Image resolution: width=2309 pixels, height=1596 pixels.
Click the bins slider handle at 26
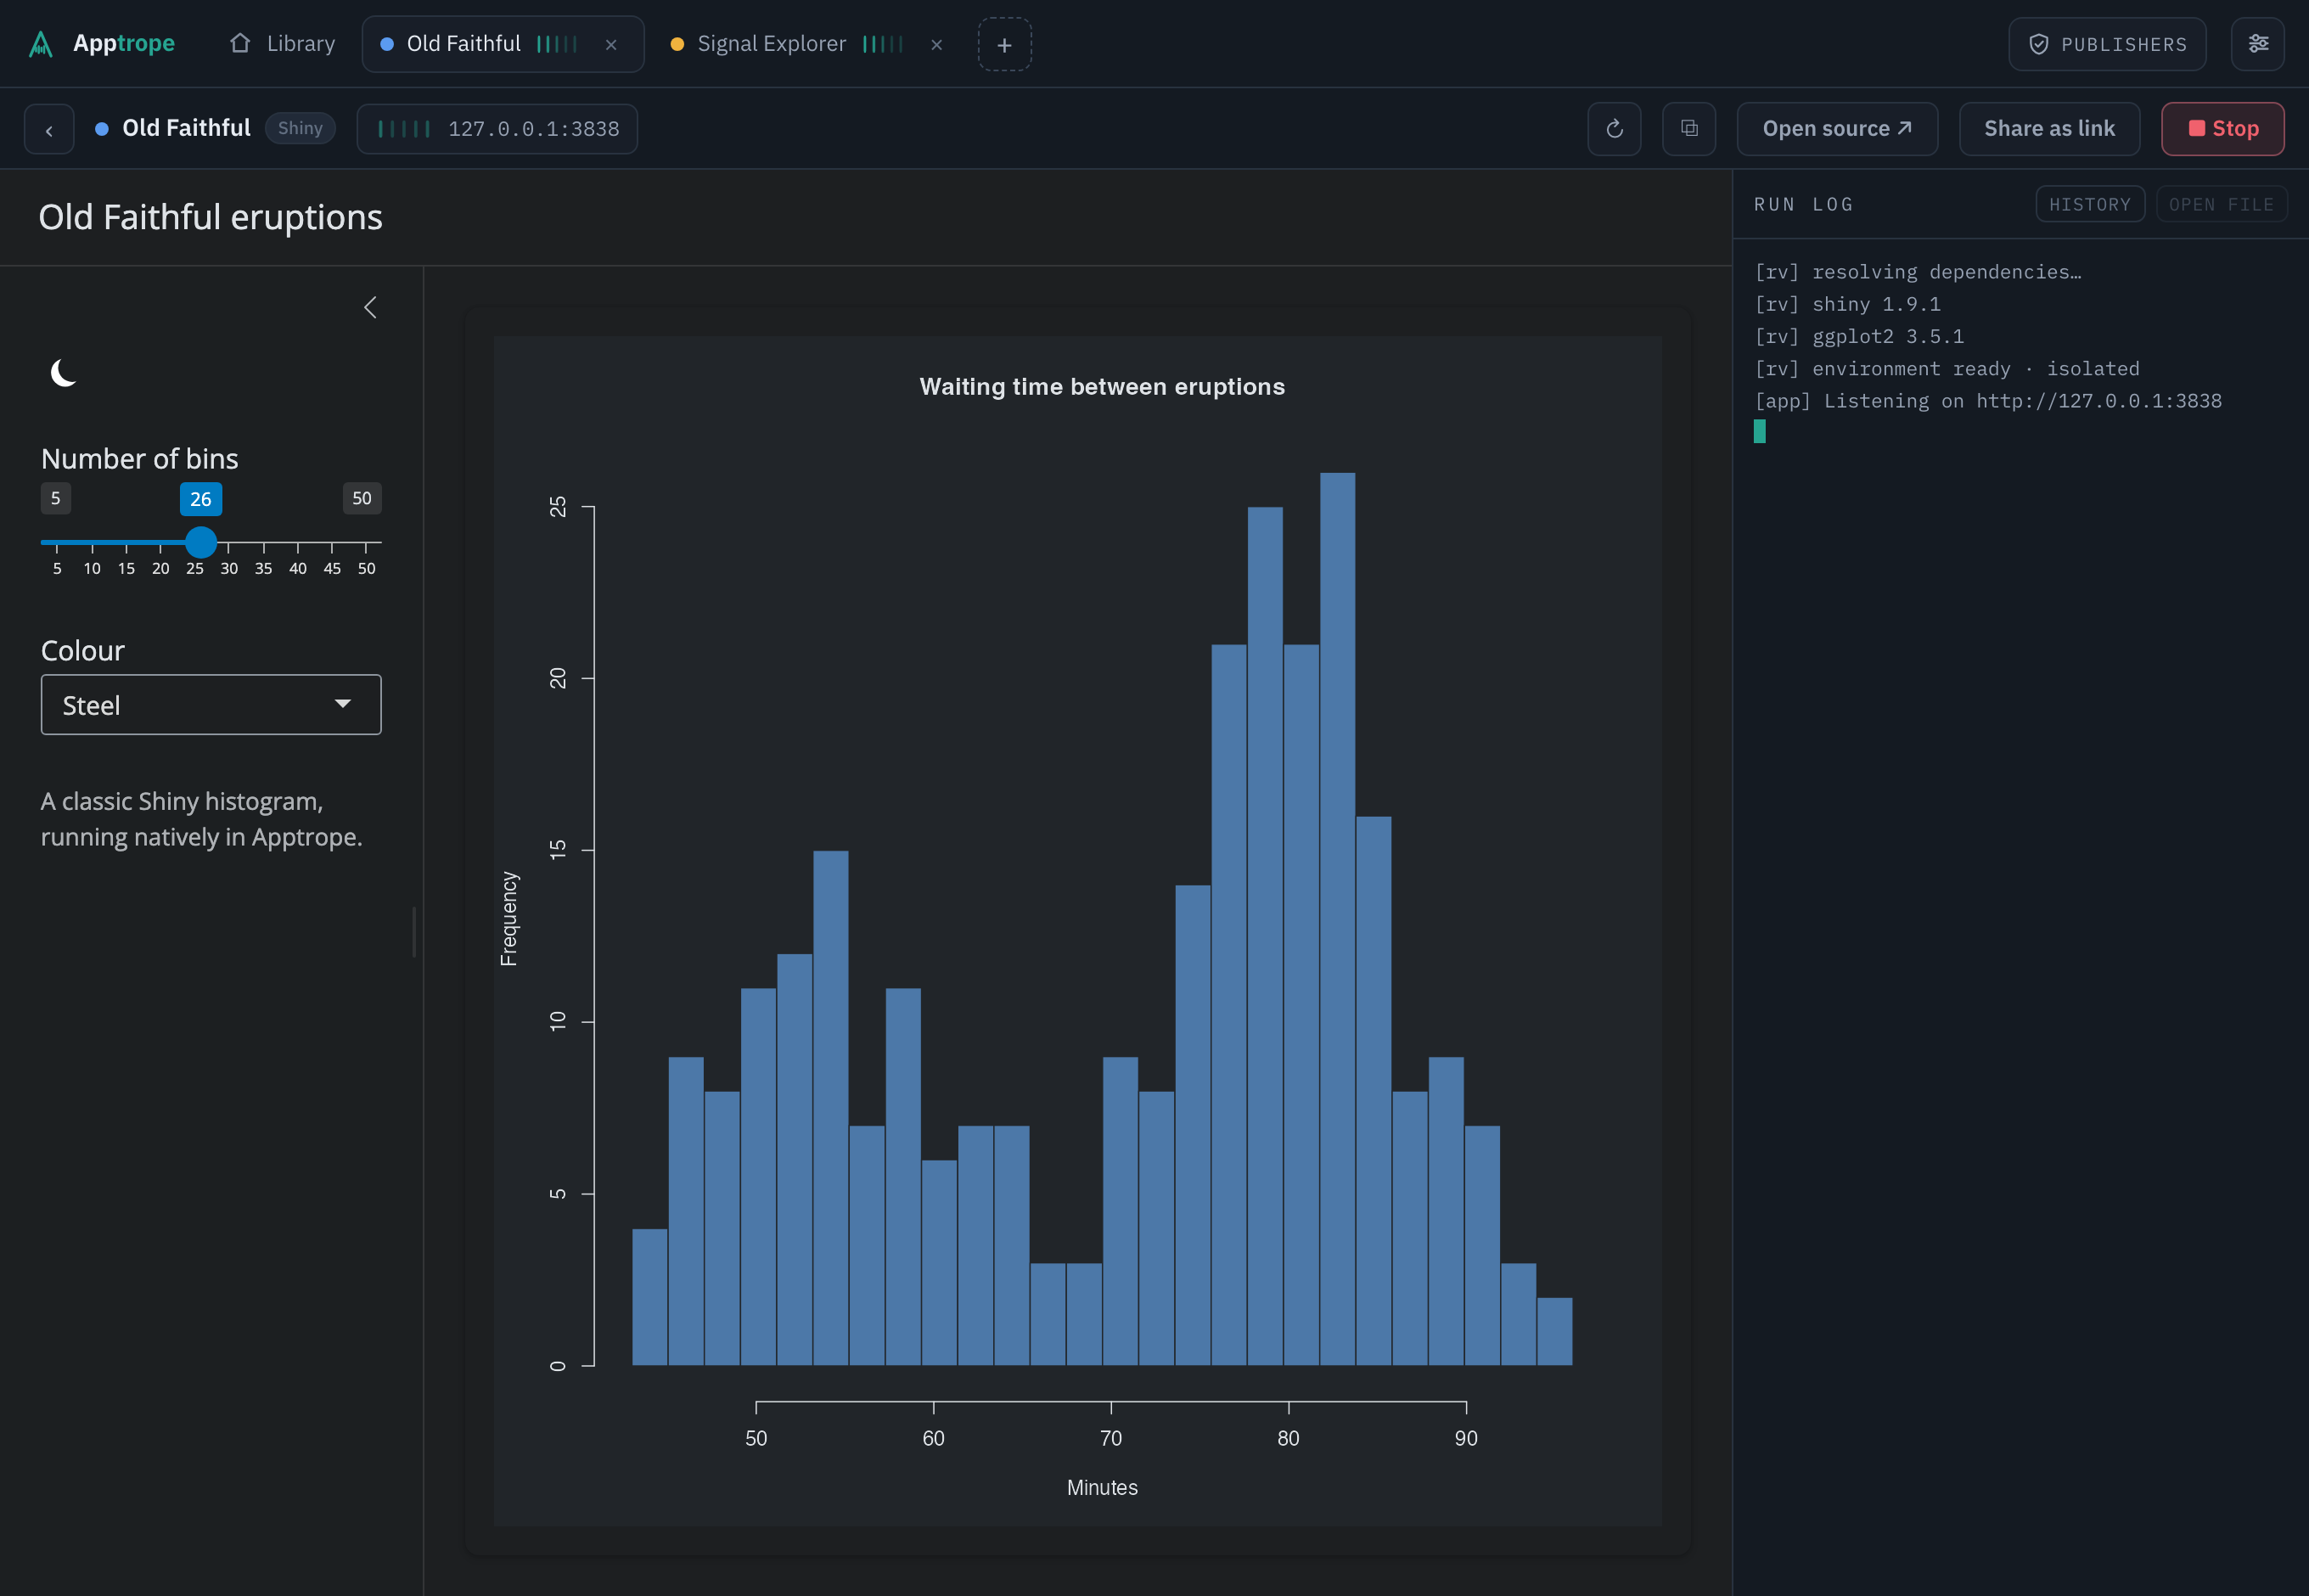201,542
